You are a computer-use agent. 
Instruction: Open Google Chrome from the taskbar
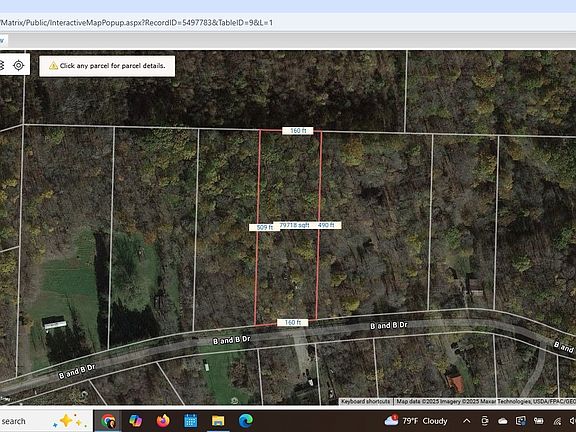coord(108,421)
